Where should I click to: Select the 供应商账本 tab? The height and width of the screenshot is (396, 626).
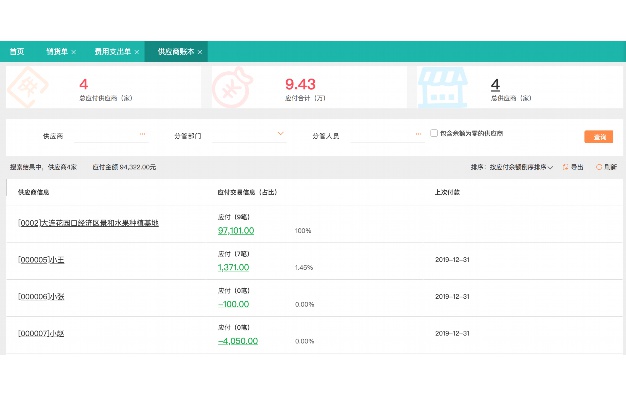pyautogui.click(x=176, y=51)
